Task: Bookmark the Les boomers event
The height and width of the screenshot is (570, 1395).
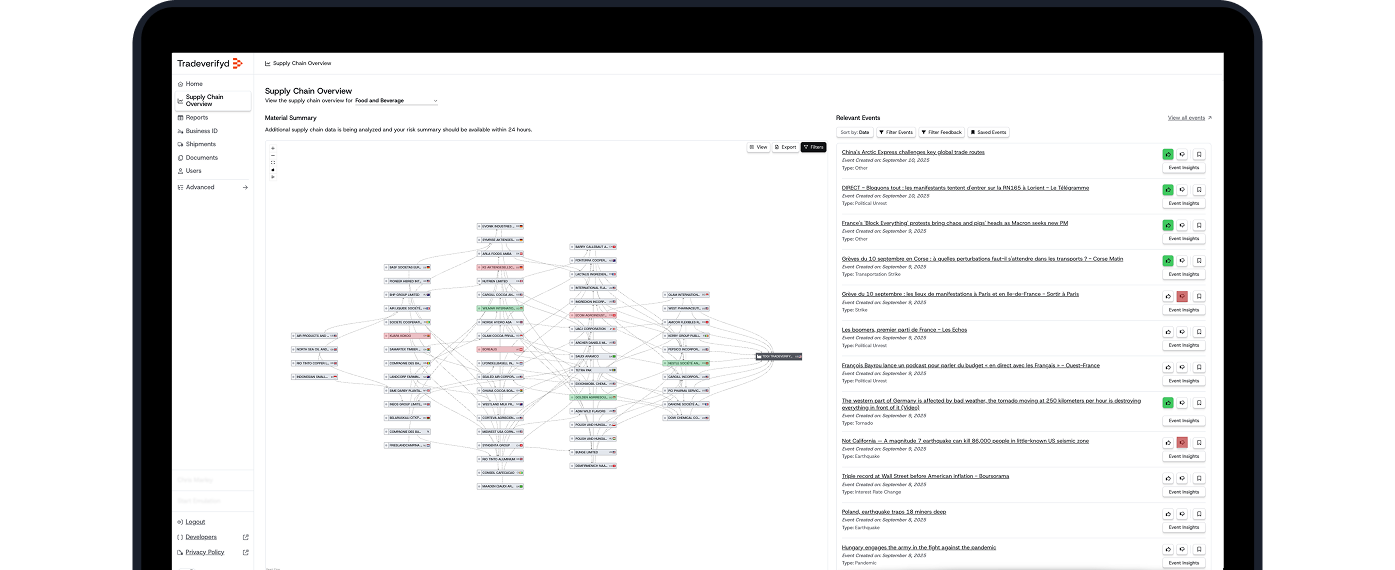Action: (1199, 332)
